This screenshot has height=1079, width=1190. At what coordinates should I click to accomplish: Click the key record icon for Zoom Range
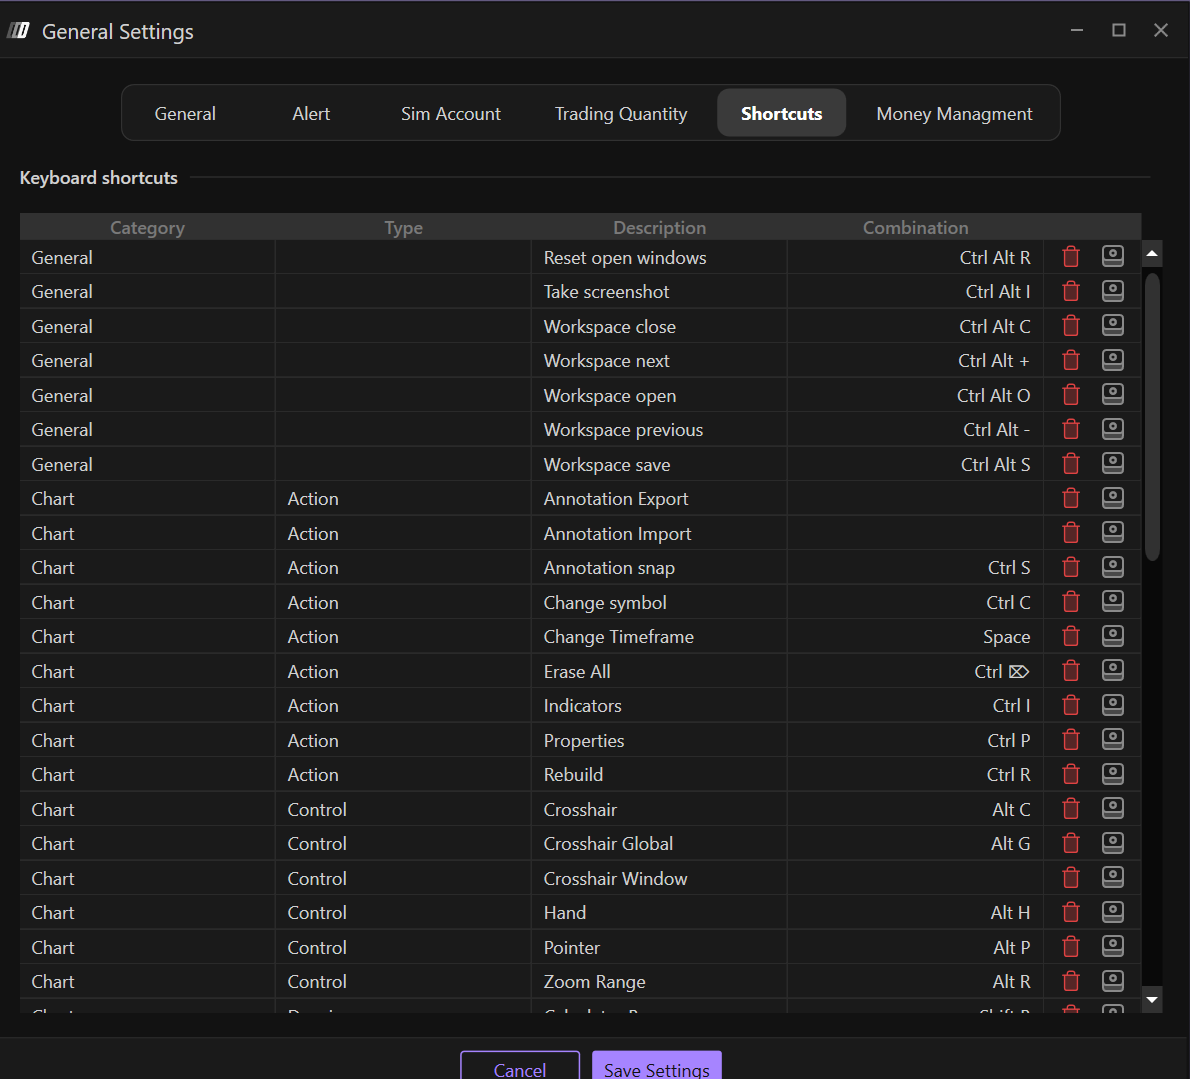1112,981
